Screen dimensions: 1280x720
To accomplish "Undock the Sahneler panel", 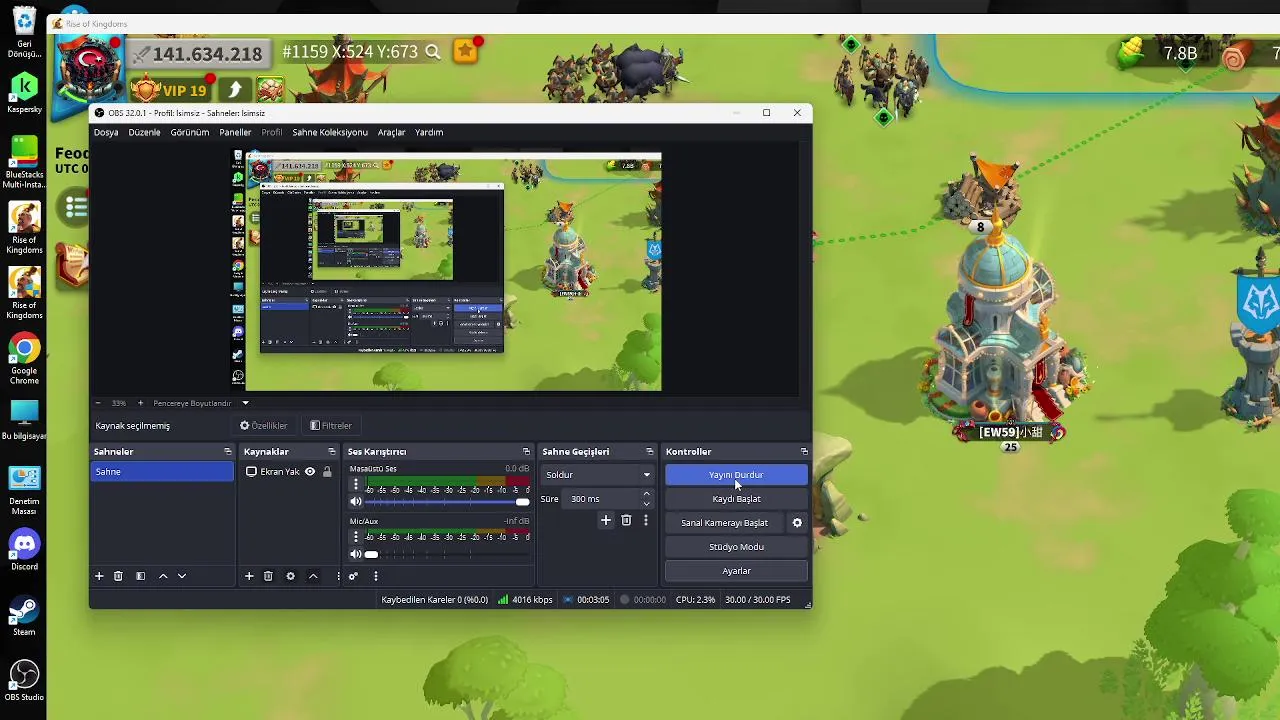I will pos(227,452).
